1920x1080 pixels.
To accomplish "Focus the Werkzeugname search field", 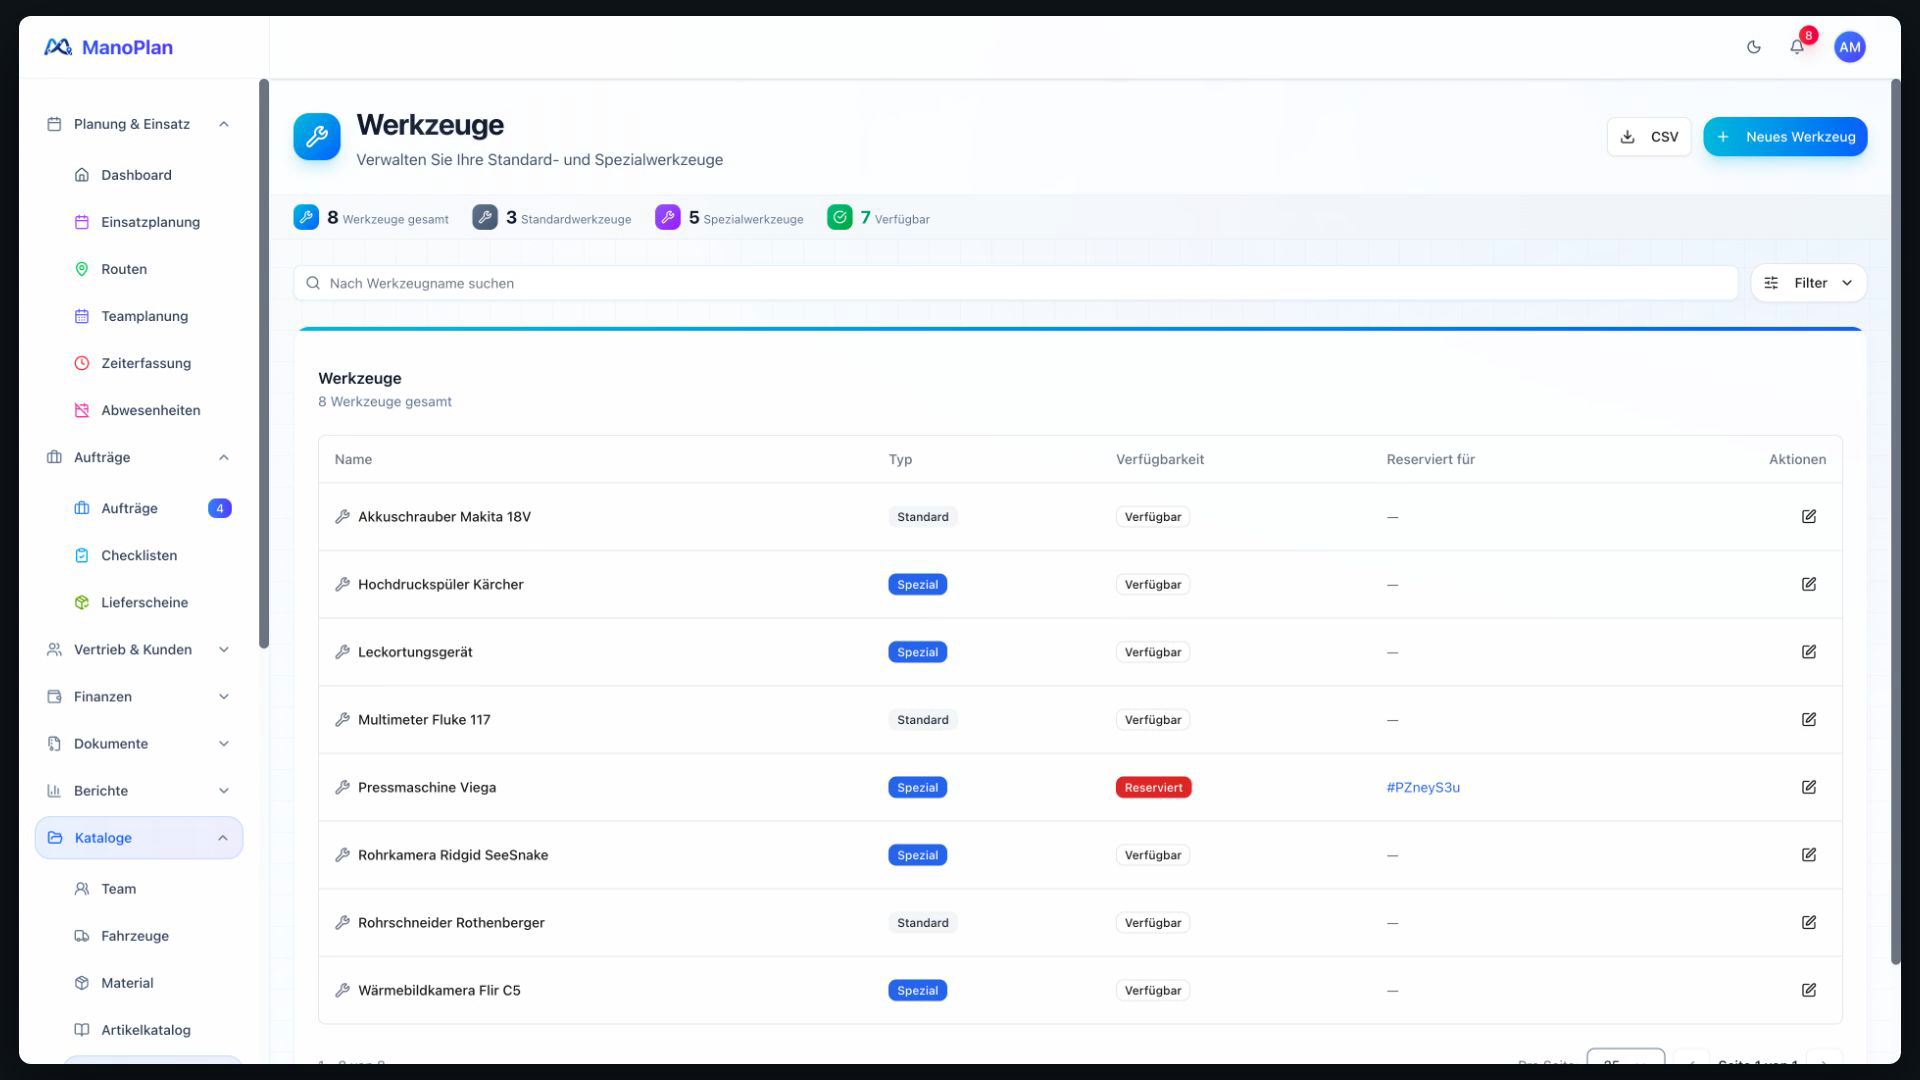I will coord(1015,283).
